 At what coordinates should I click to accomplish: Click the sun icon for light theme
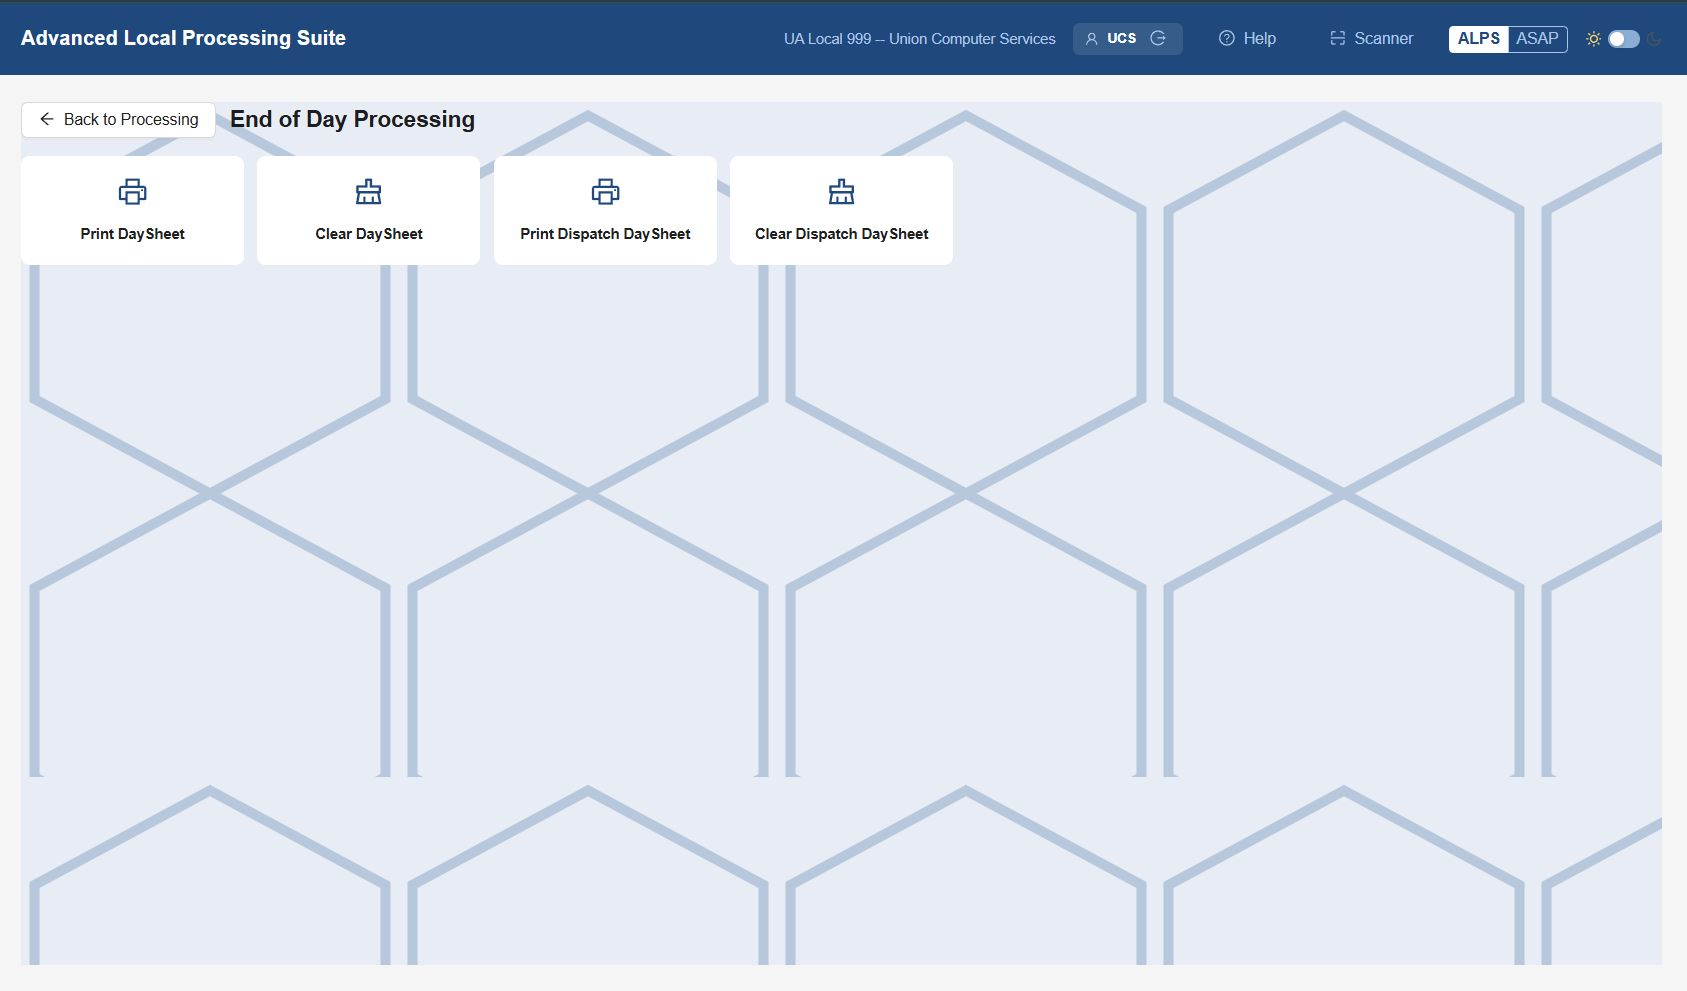(1594, 39)
